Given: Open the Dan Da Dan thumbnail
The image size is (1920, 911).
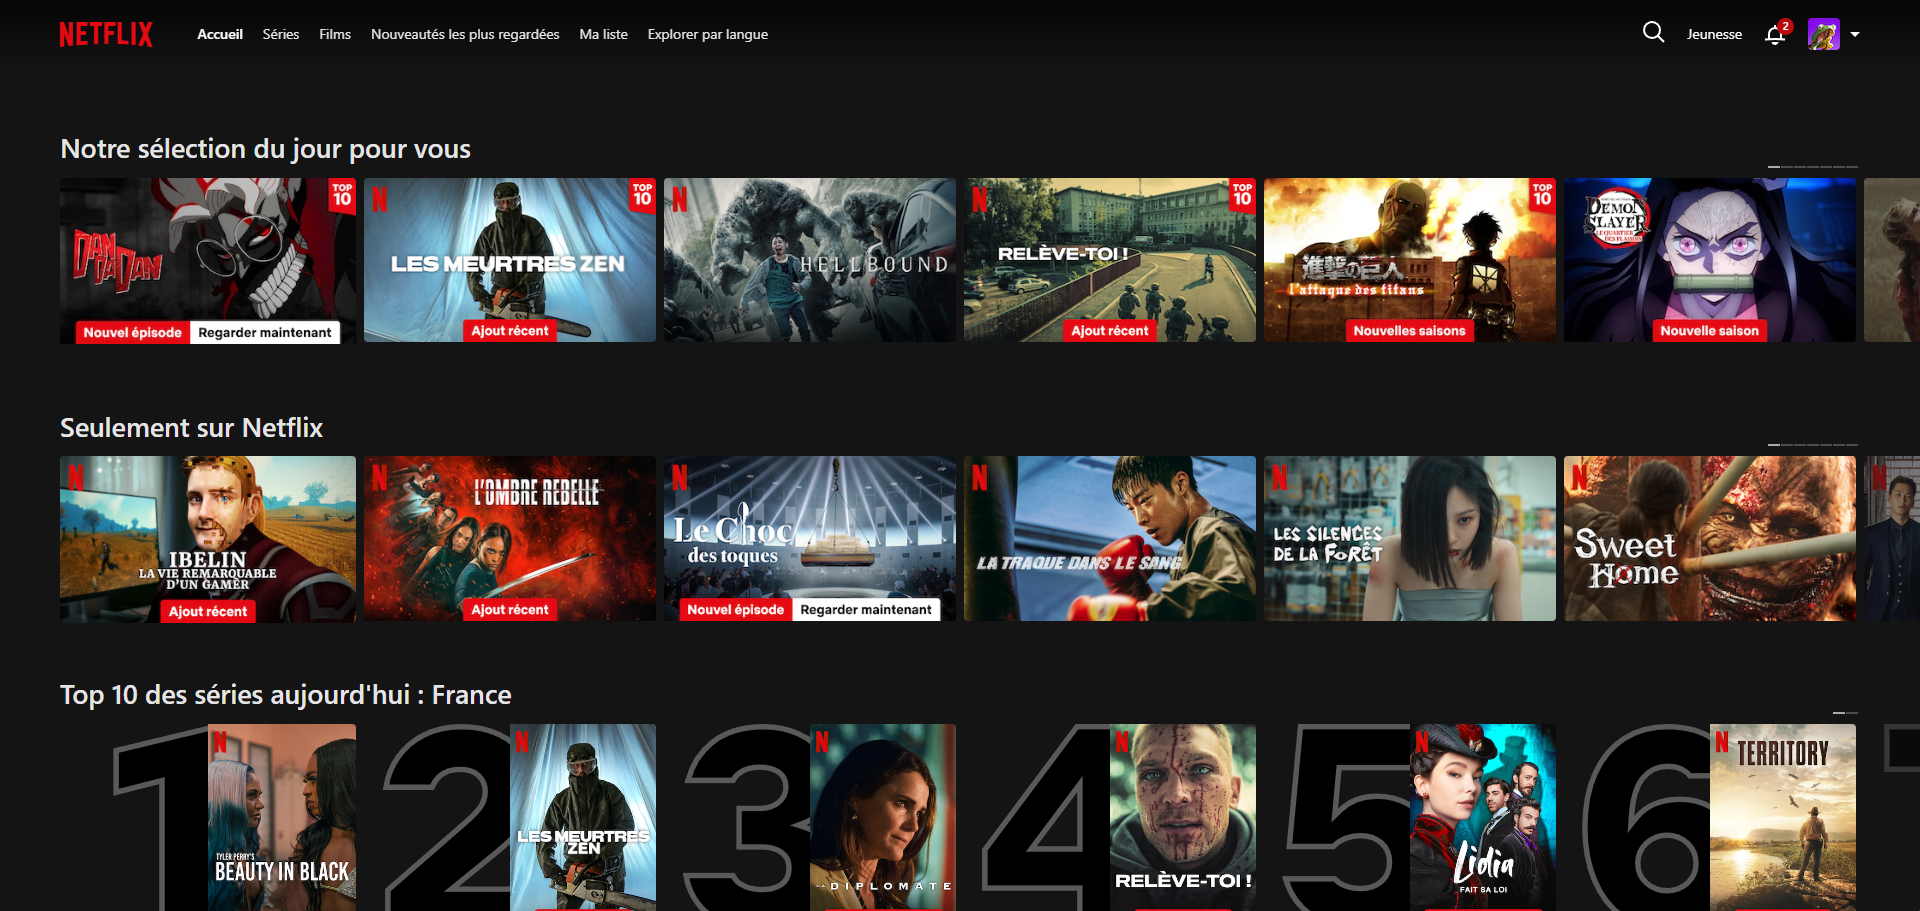Looking at the screenshot, I should (208, 260).
